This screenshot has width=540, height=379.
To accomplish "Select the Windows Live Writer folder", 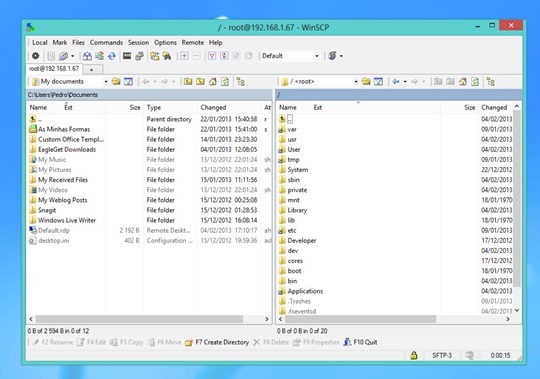I will point(67,220).
